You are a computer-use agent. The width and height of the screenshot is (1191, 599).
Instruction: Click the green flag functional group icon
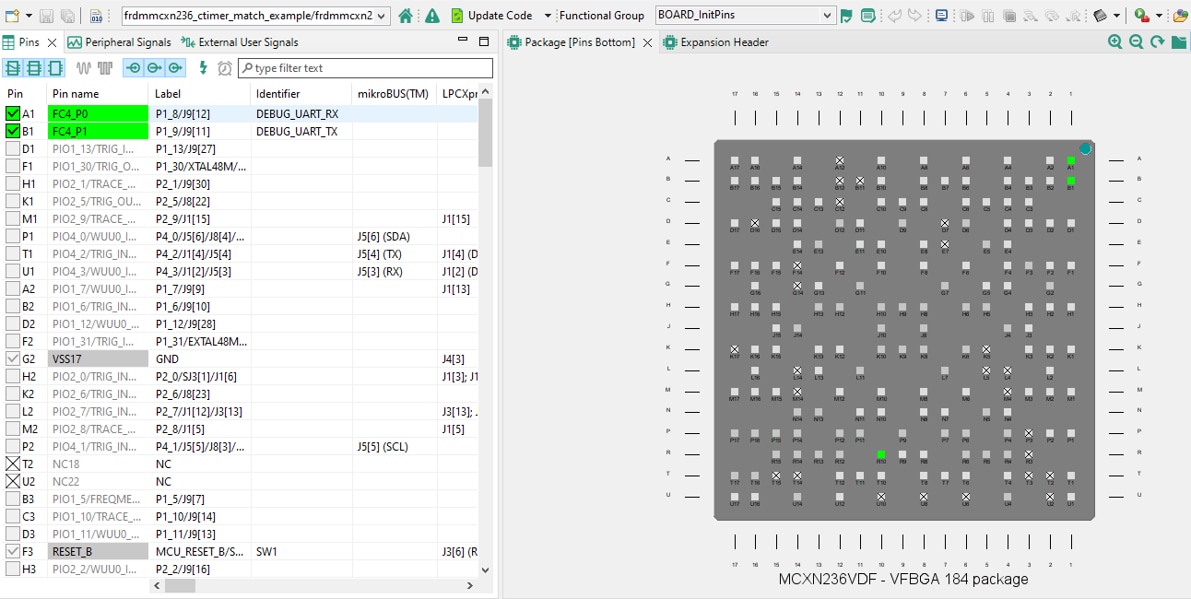(847, 16)
